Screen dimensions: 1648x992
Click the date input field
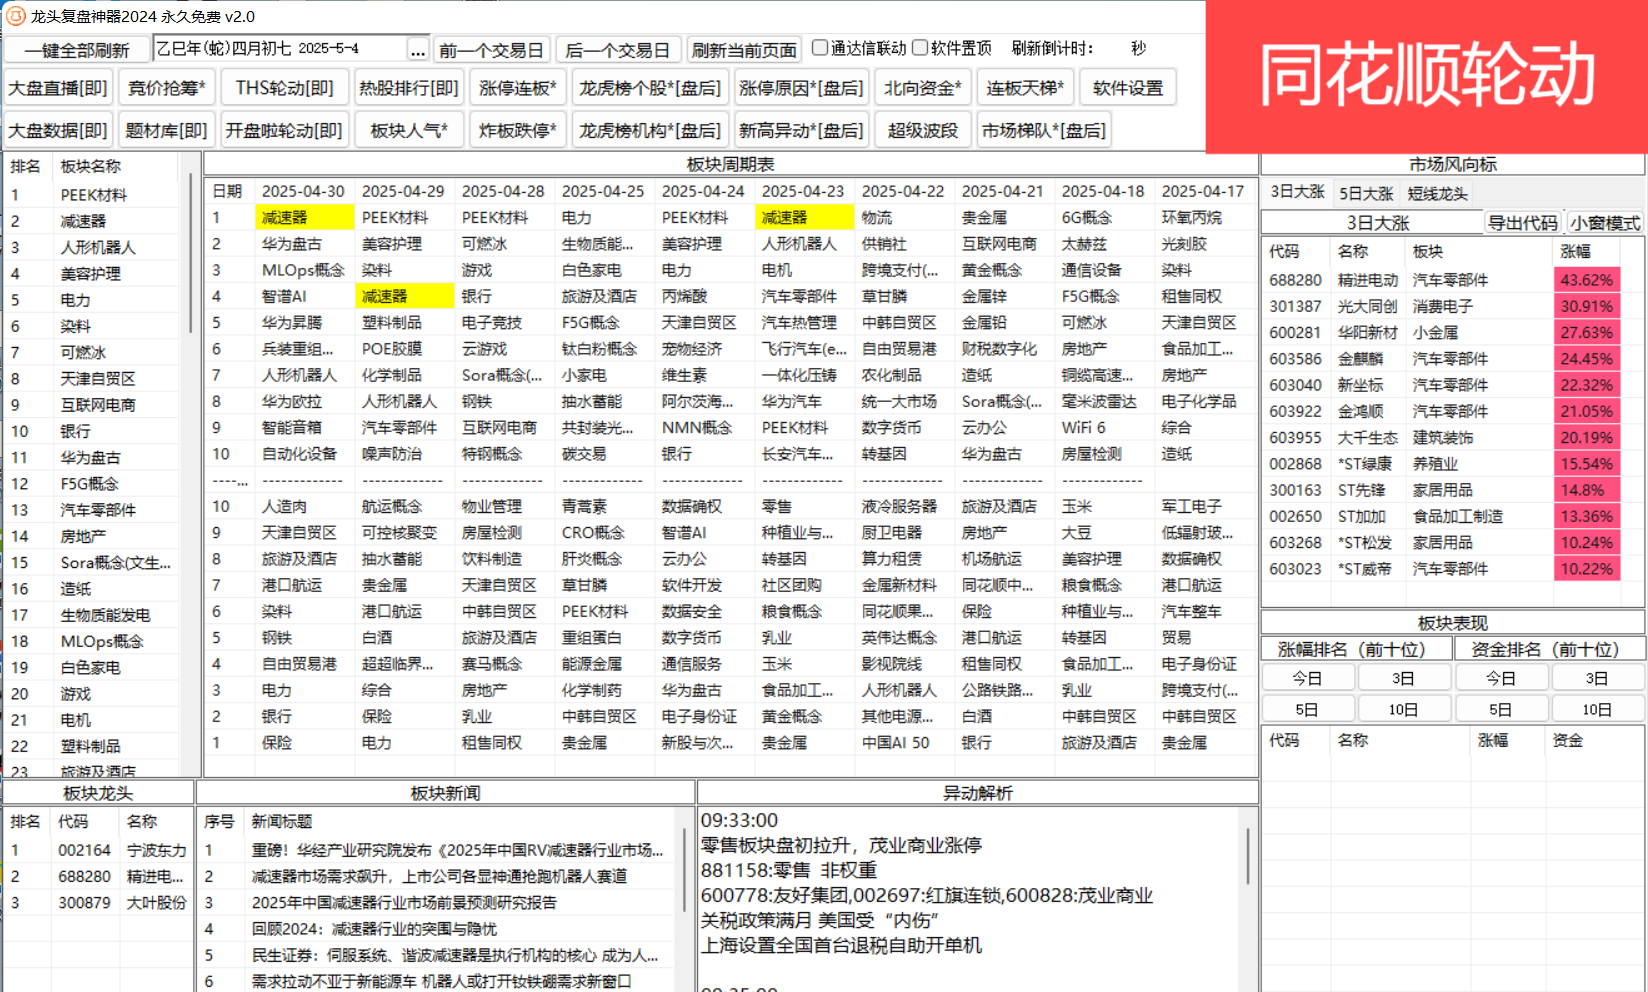[x=280, y=49]
